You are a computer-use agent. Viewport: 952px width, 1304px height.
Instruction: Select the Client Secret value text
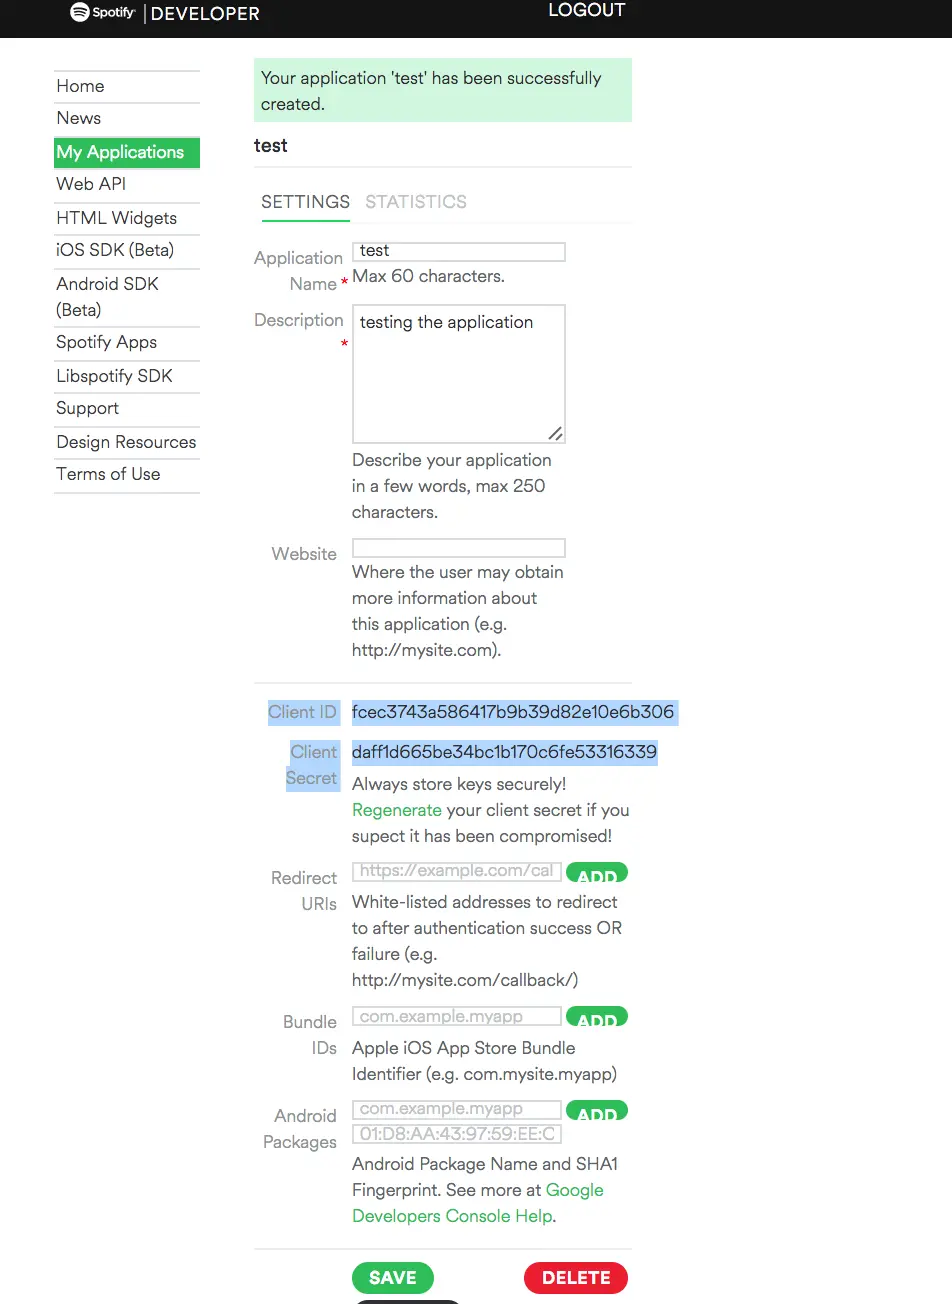click(x=504, y=752)
